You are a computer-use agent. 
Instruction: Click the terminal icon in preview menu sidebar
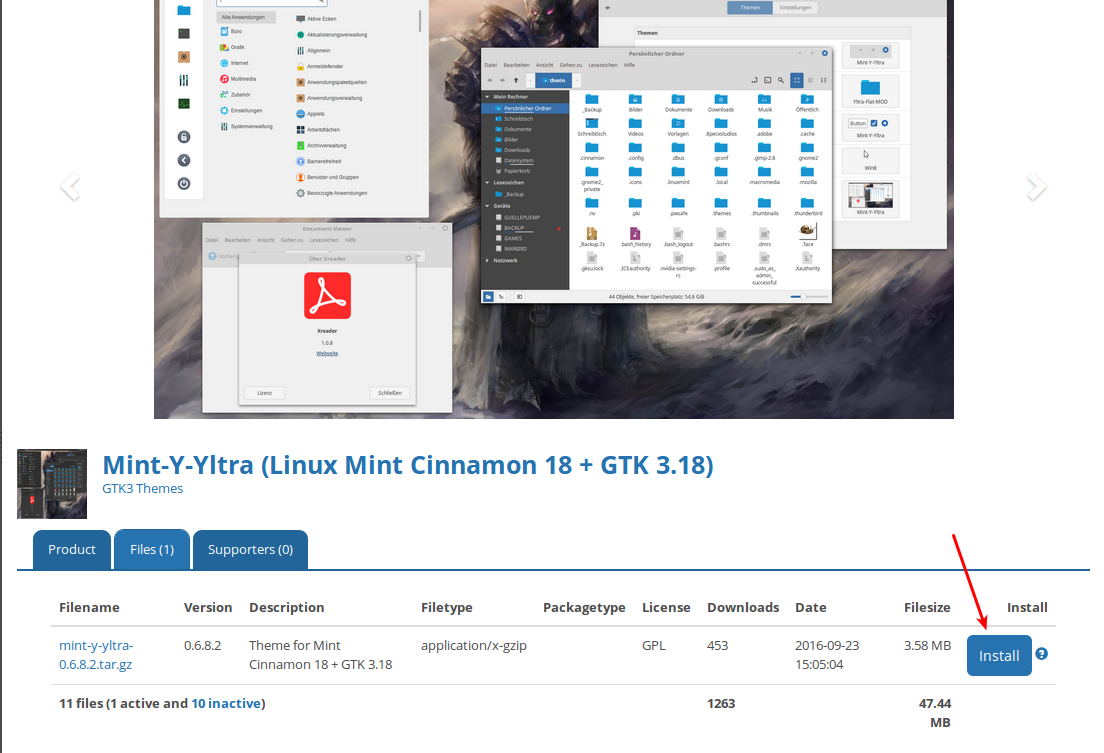pyautogui.click(x=184, y=33)
